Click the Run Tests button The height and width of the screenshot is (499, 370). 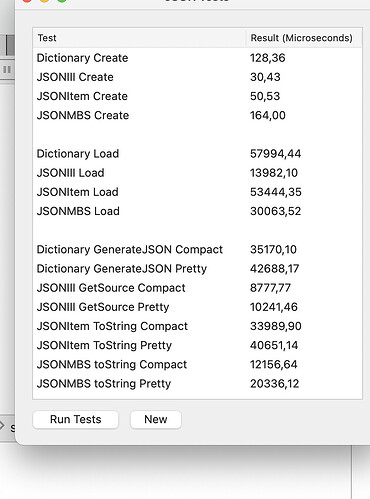(76, 419)
